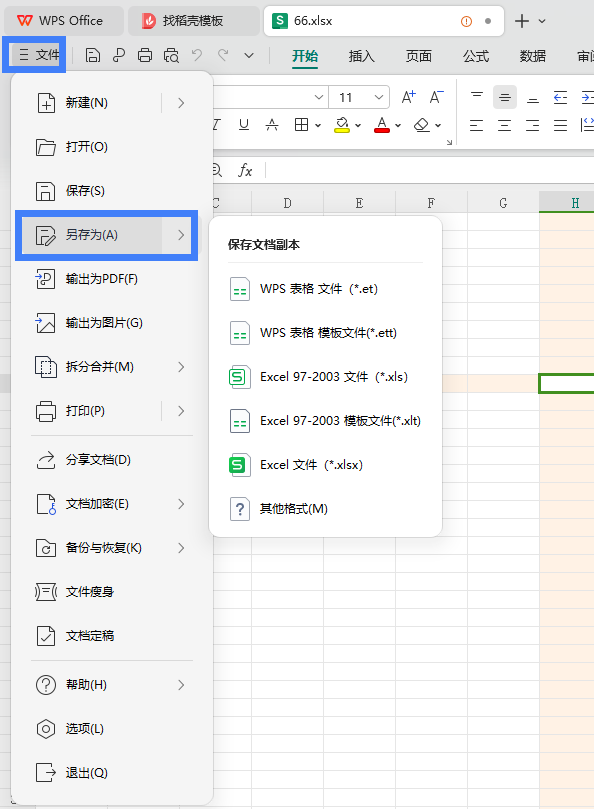The height and width of the screenshot is (809, 594).
Task: Align text right
Action: pos(533,125)
